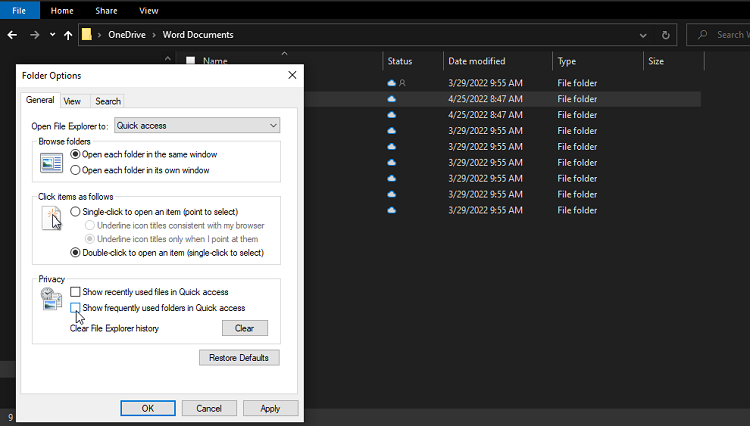Expand the chevron after OneDrive breadcrumb
The width and height of the screenshot is (750, 426).
(x=154, y=35)
